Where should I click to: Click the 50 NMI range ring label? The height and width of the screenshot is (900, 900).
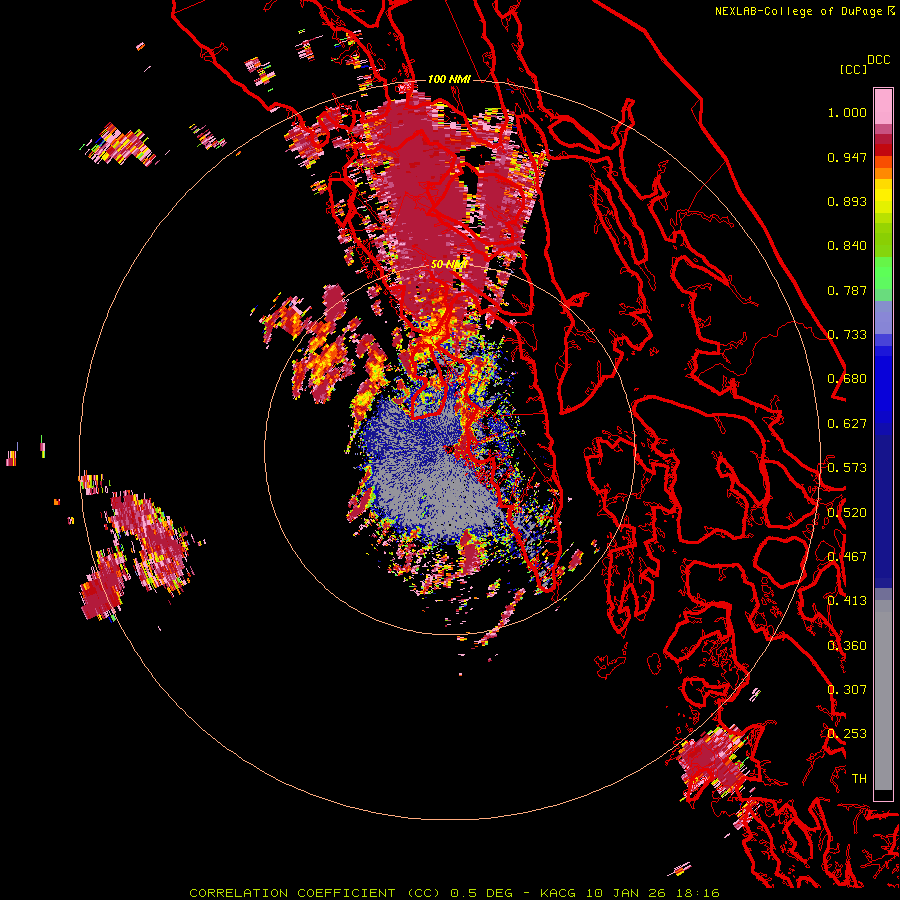(x=448, y=265)
